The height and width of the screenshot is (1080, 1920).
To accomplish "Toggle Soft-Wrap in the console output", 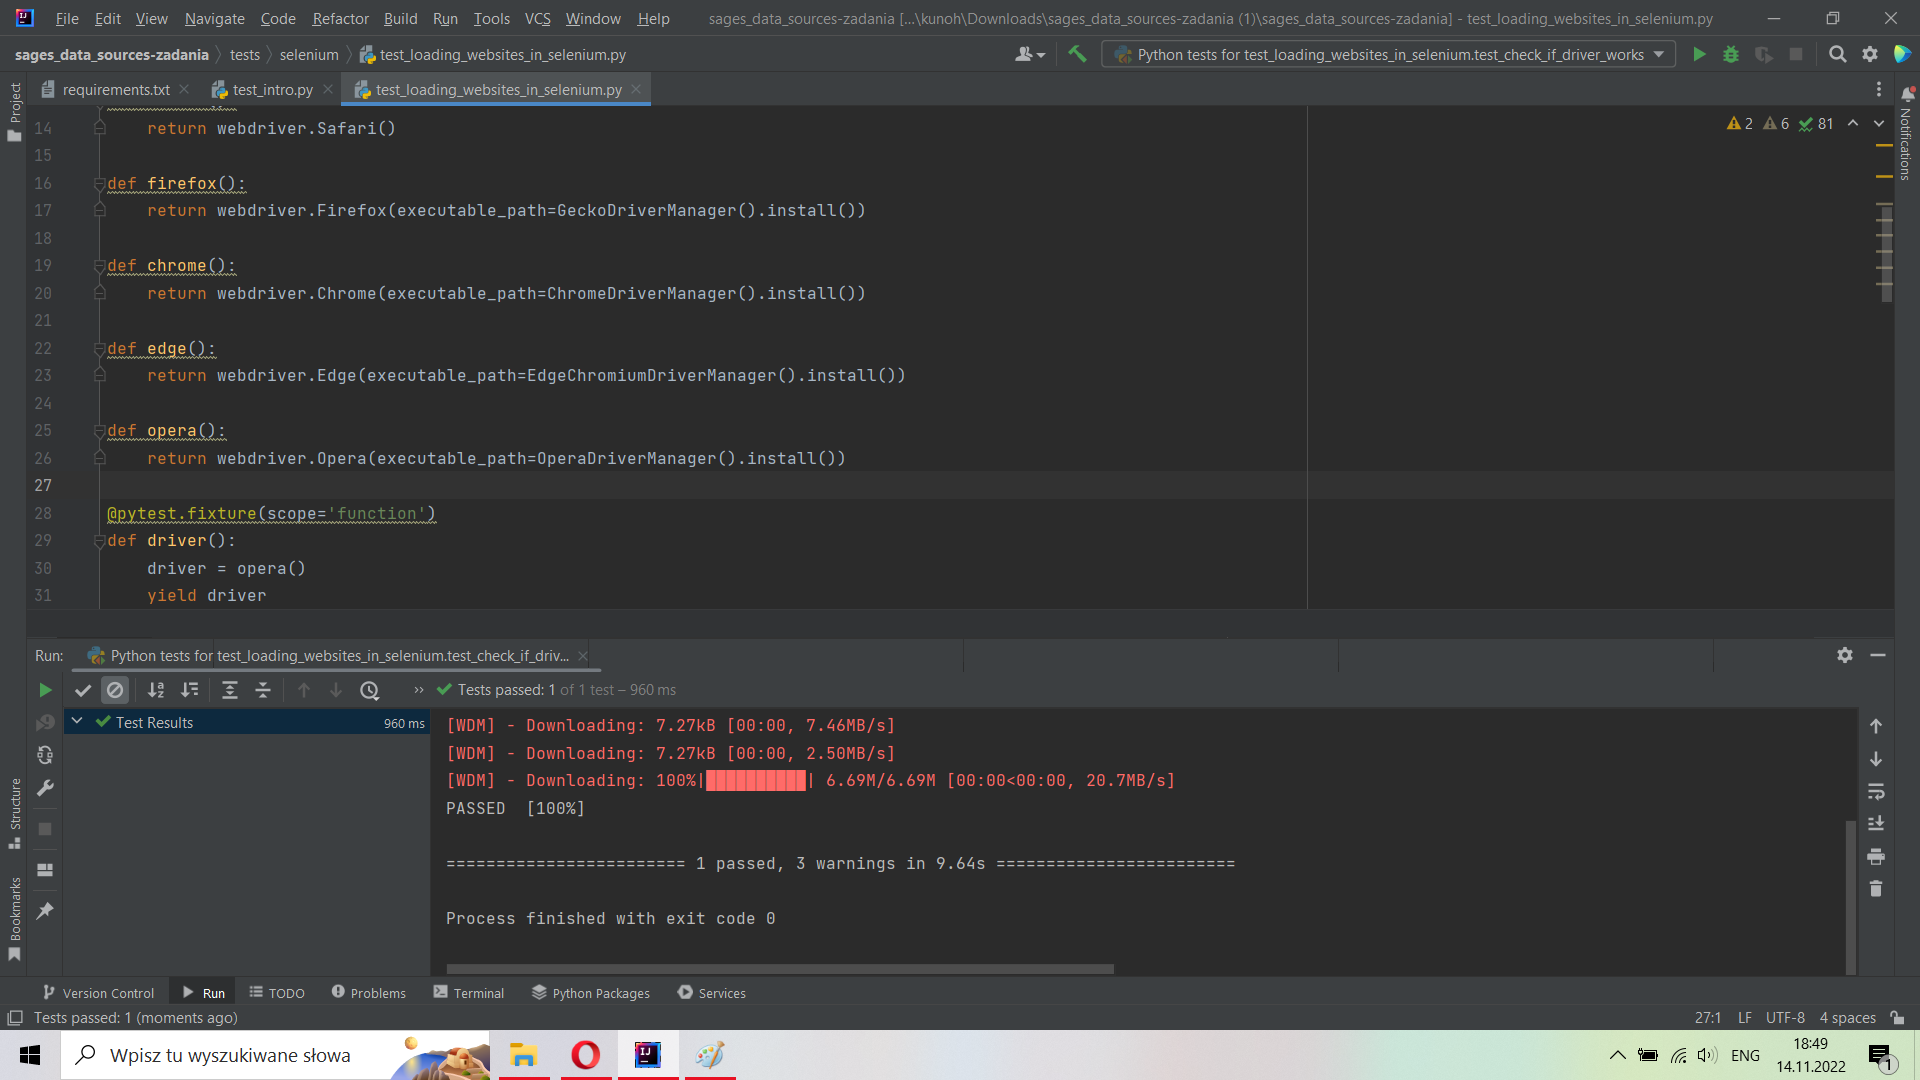I will coord(1876,792).
